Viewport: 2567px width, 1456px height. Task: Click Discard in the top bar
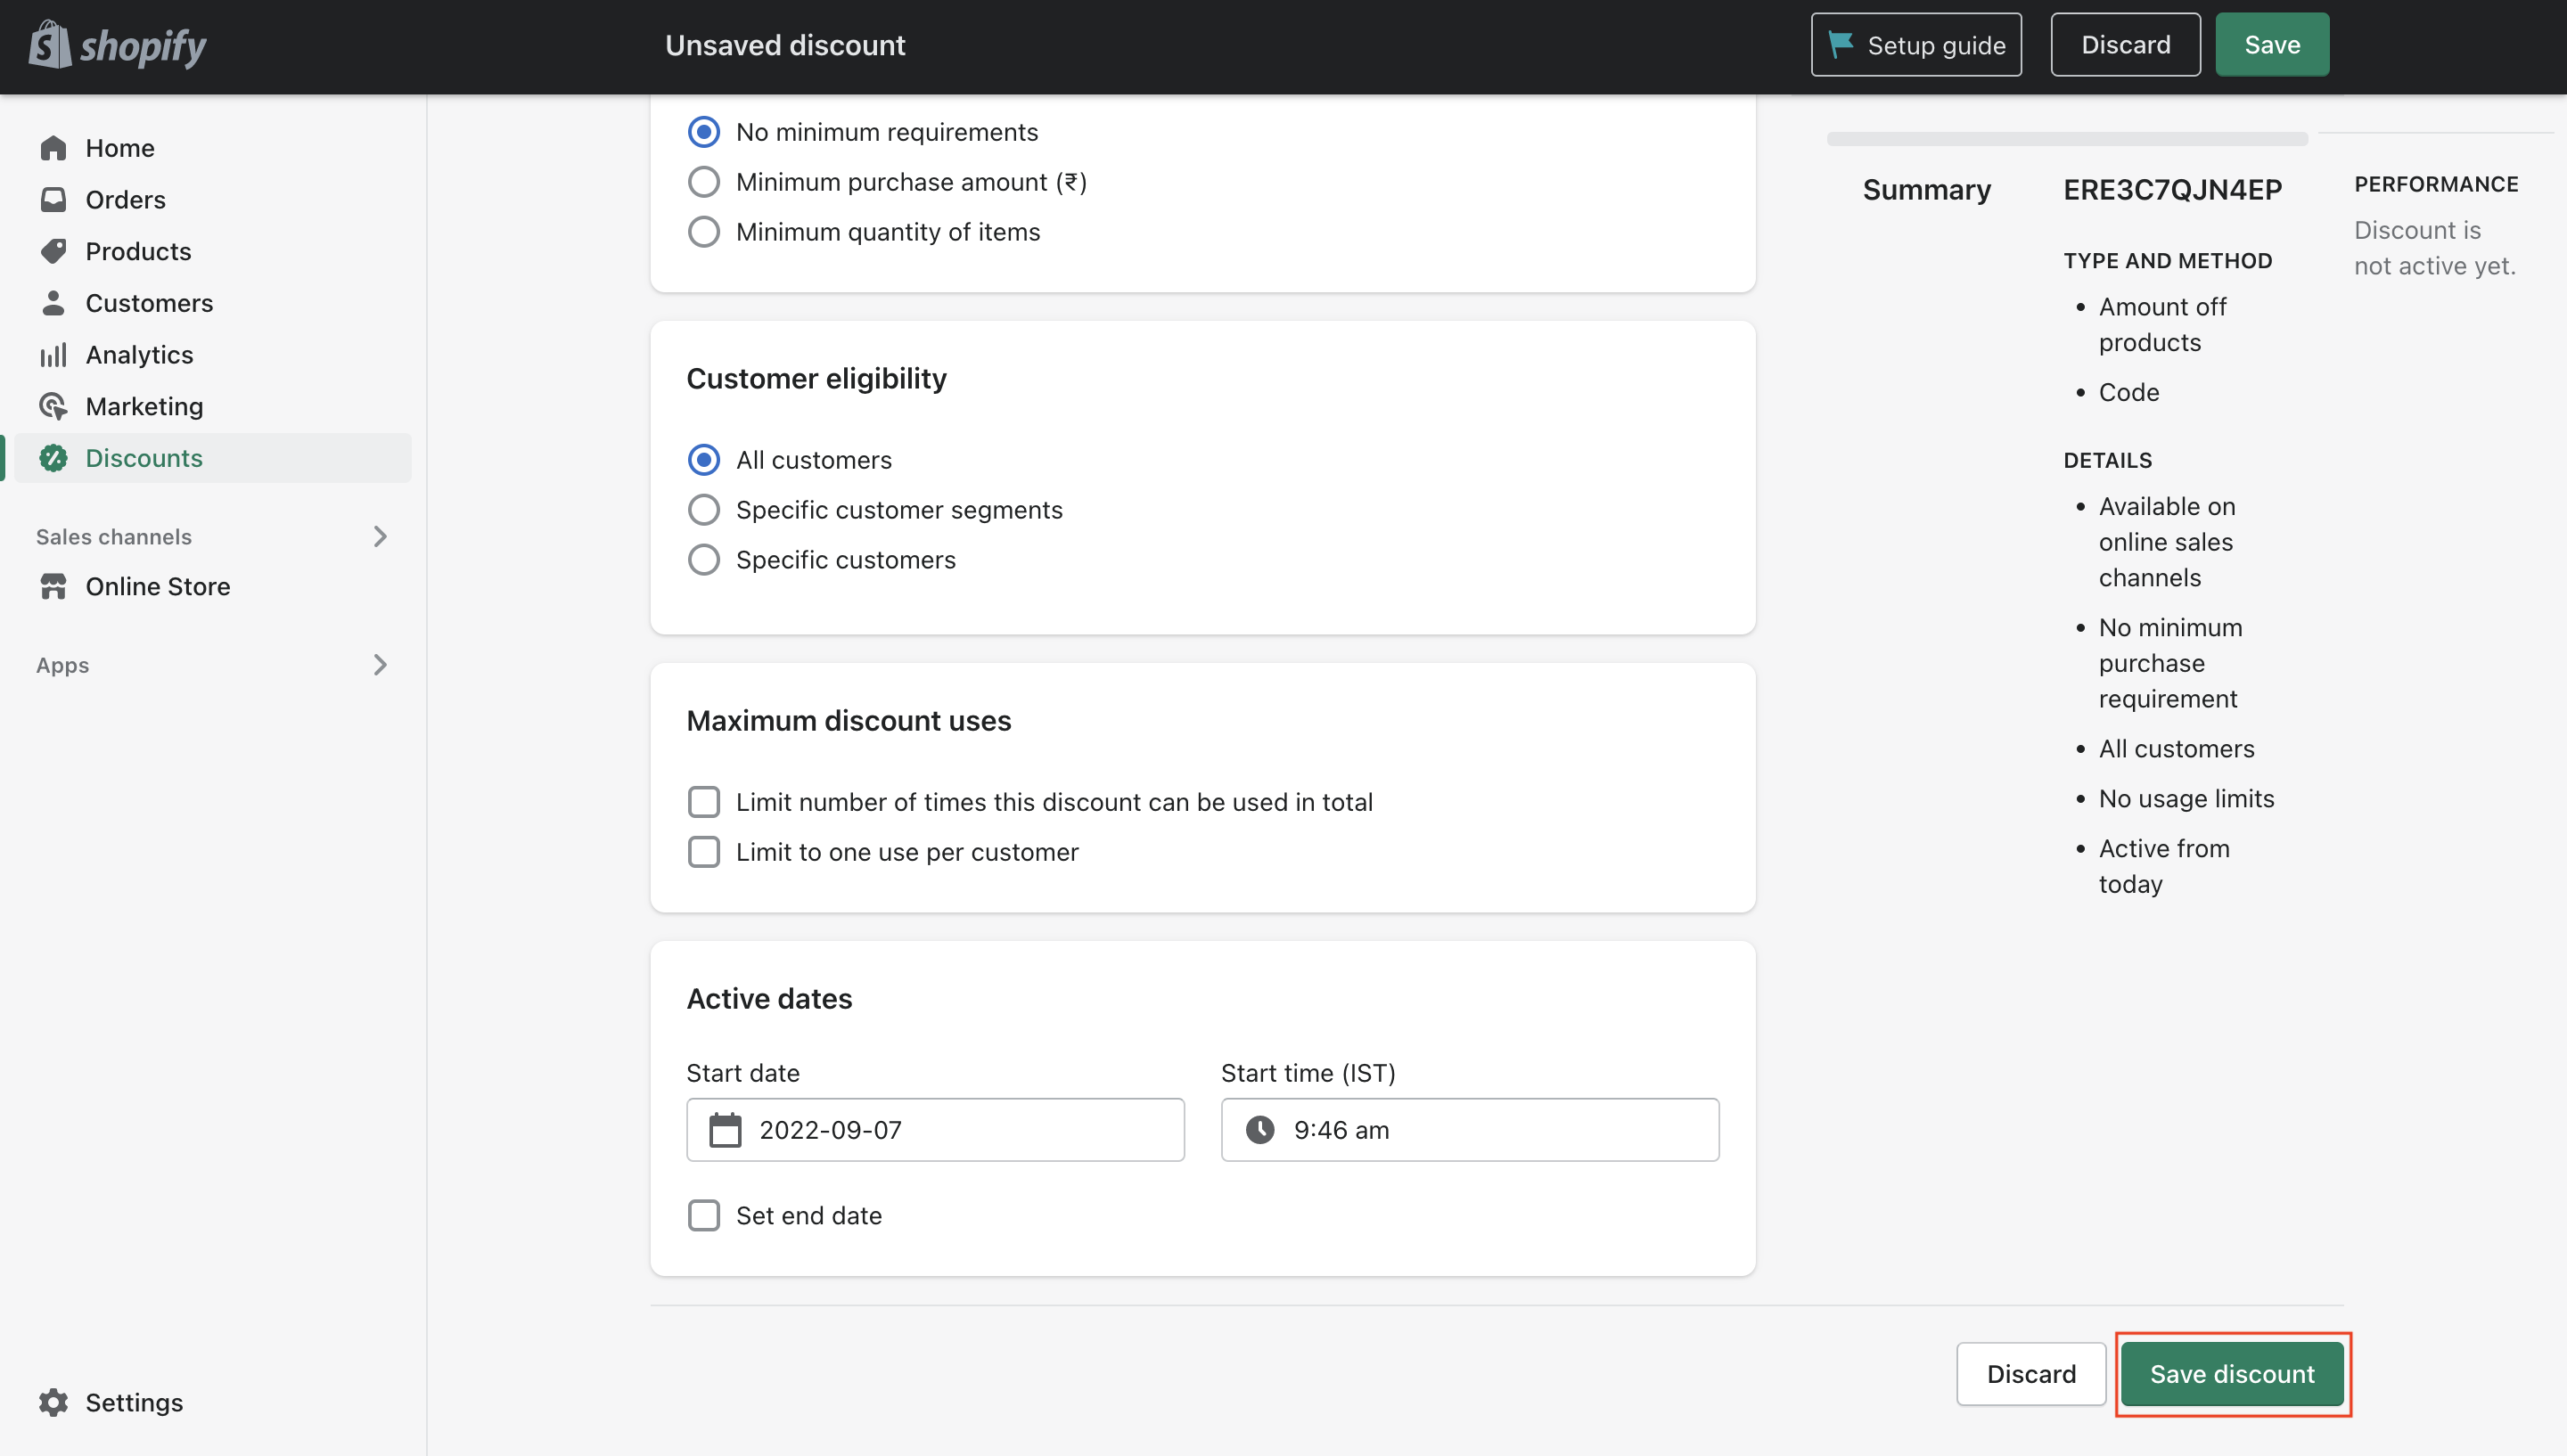coord(2125,44)
